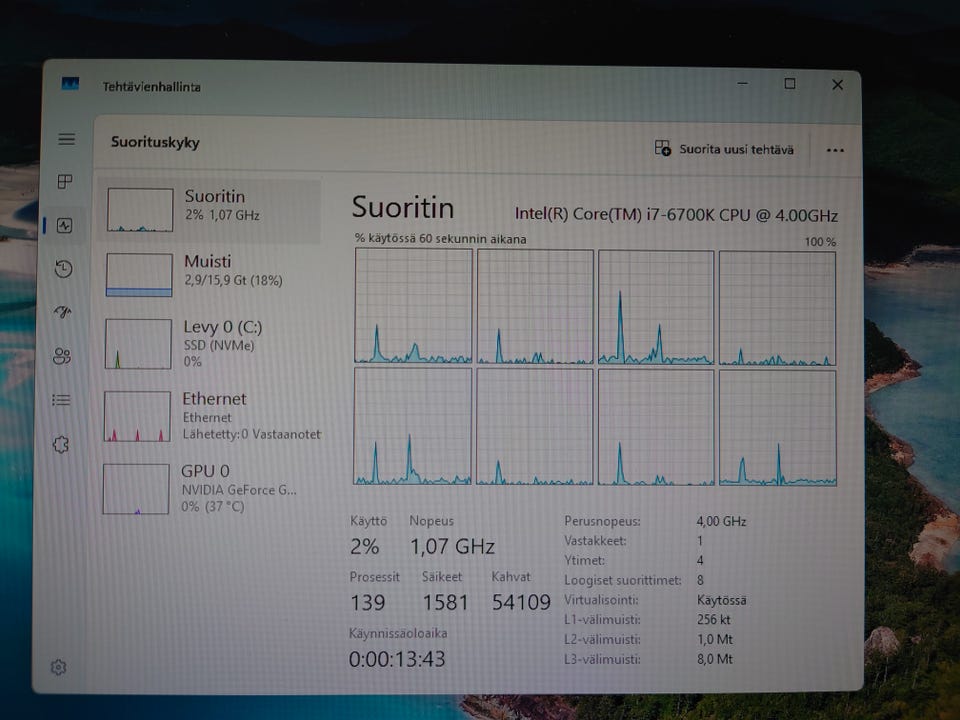Click the uptime value 0:00:13:43
Image resolution: width=960 pixels, height=720 pixels.
(x=397, y=659)
